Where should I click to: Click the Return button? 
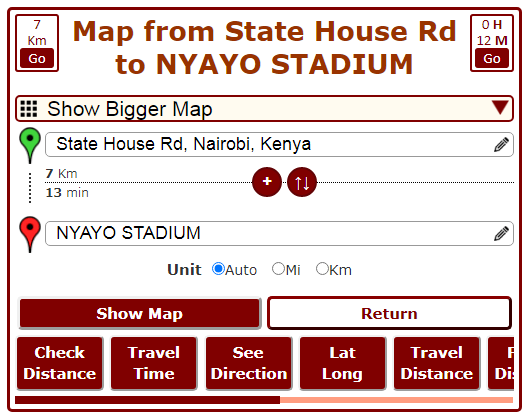click(x=389, y=313)
